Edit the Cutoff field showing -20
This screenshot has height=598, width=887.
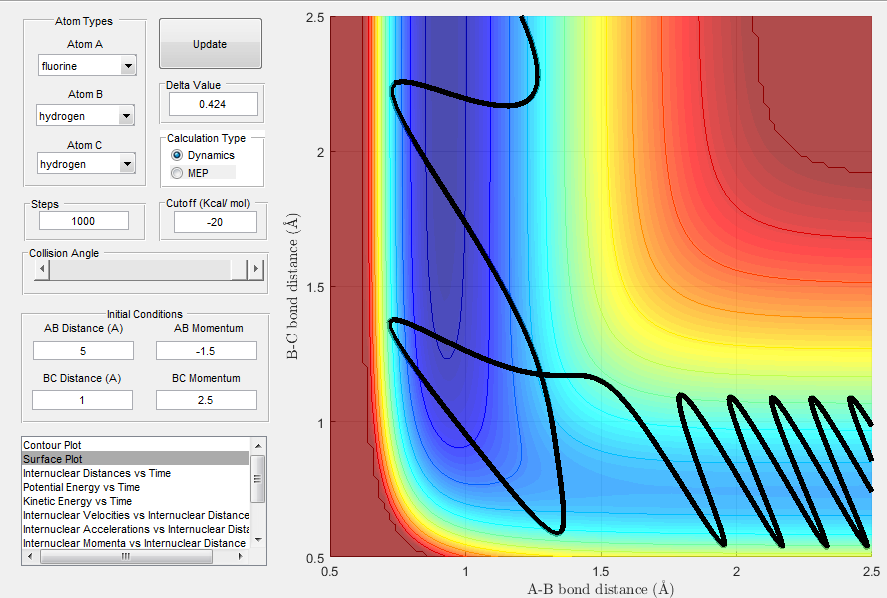coord(215,222)
